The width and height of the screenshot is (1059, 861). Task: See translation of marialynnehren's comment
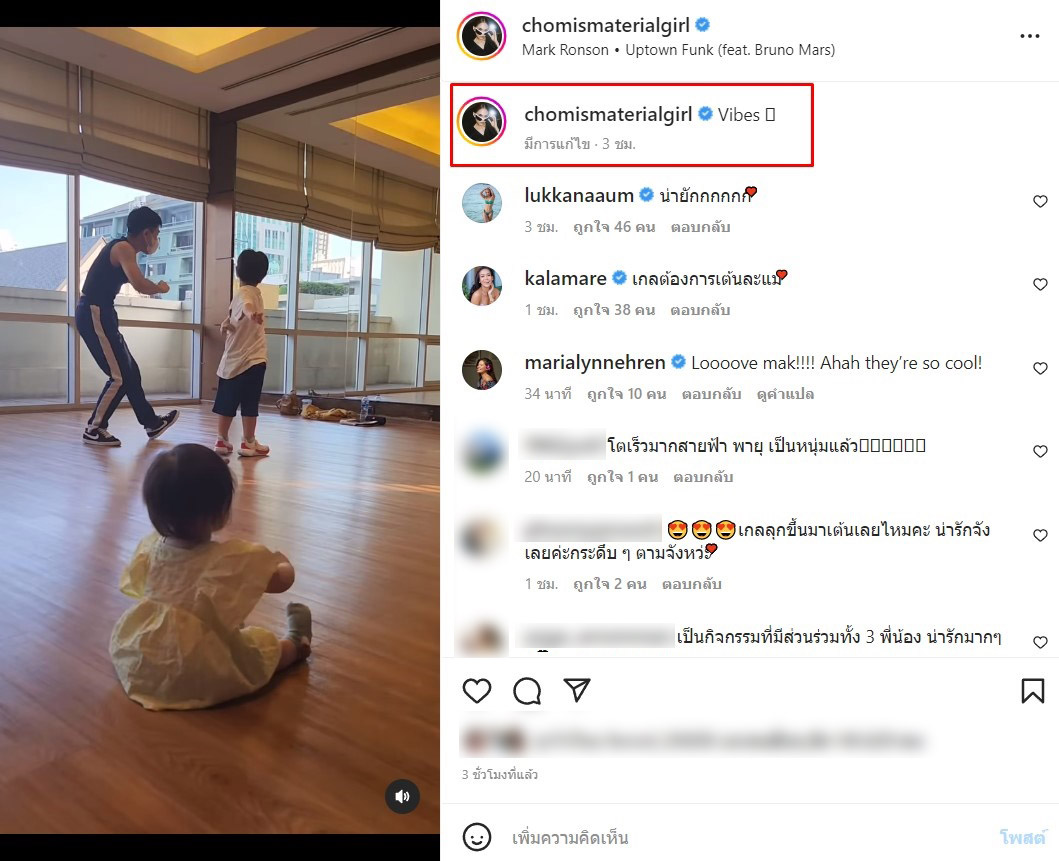click(785, 394)
